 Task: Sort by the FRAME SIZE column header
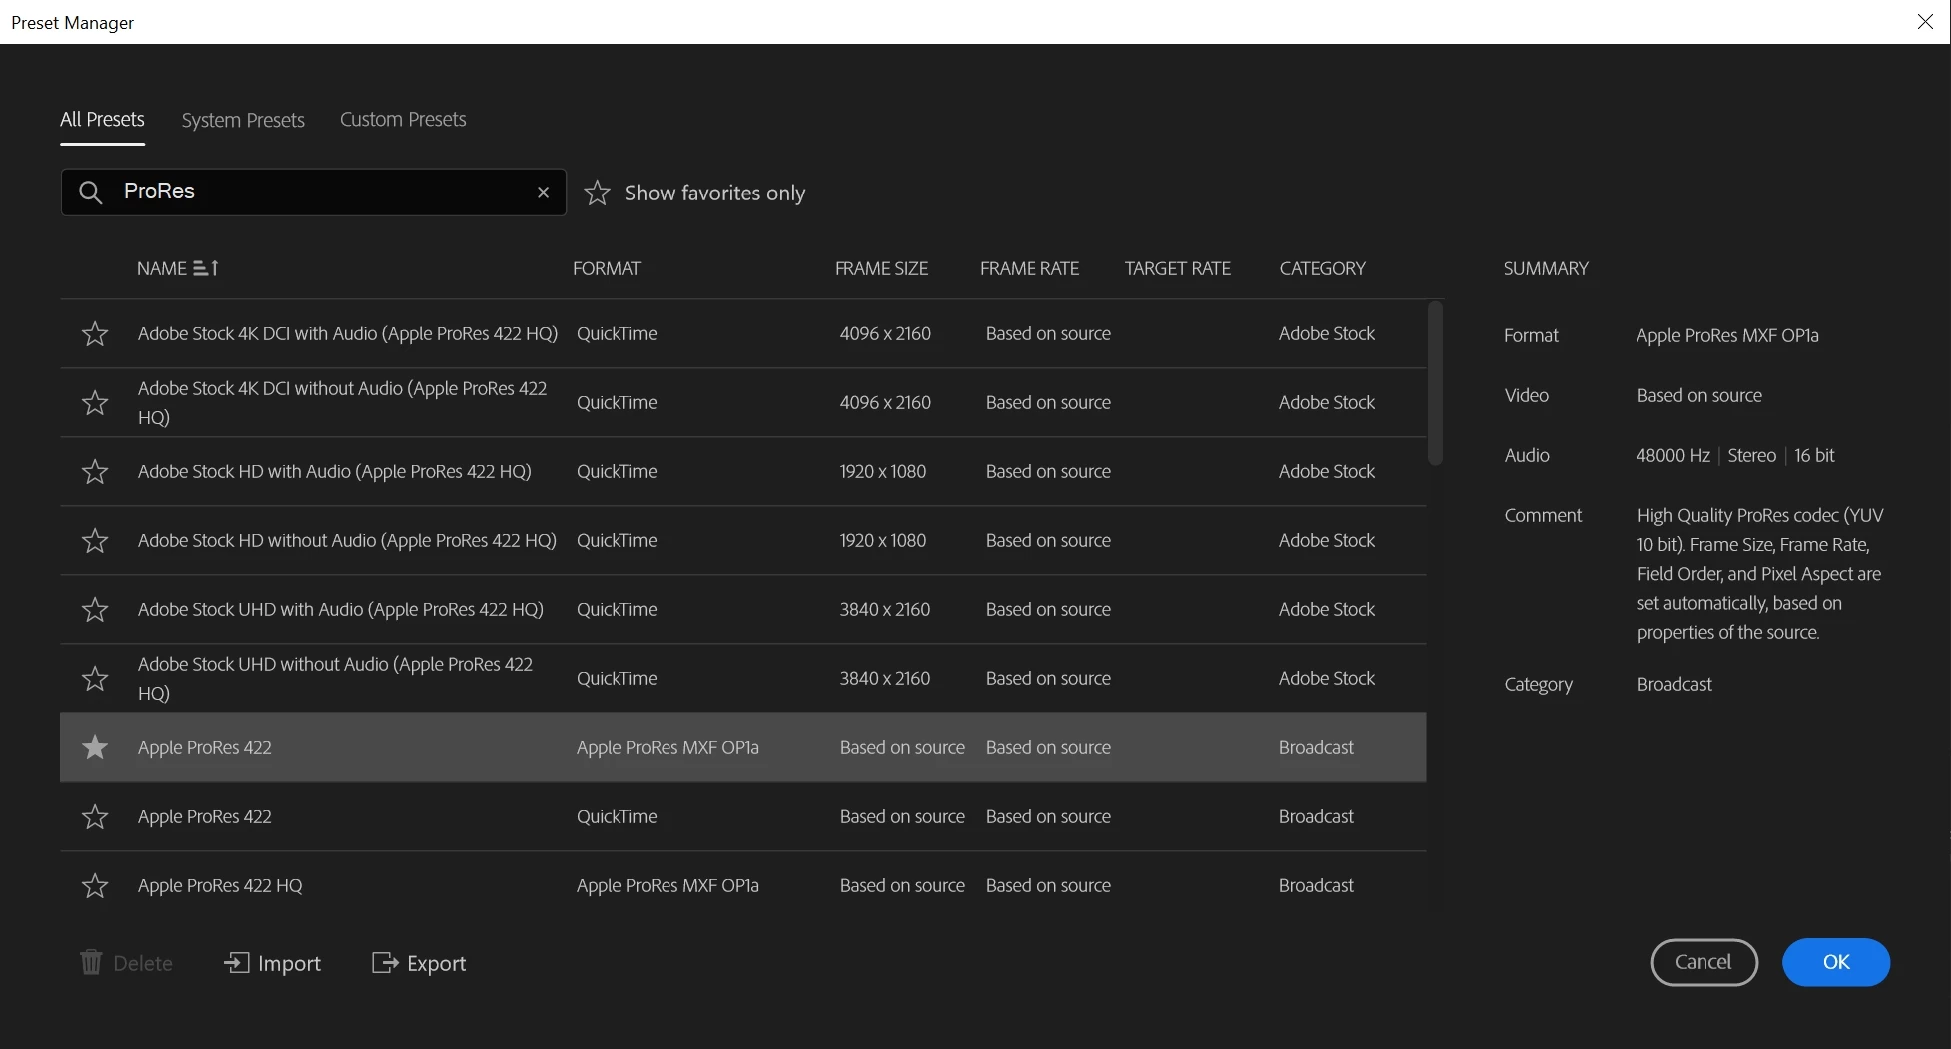tap(881, 268)
